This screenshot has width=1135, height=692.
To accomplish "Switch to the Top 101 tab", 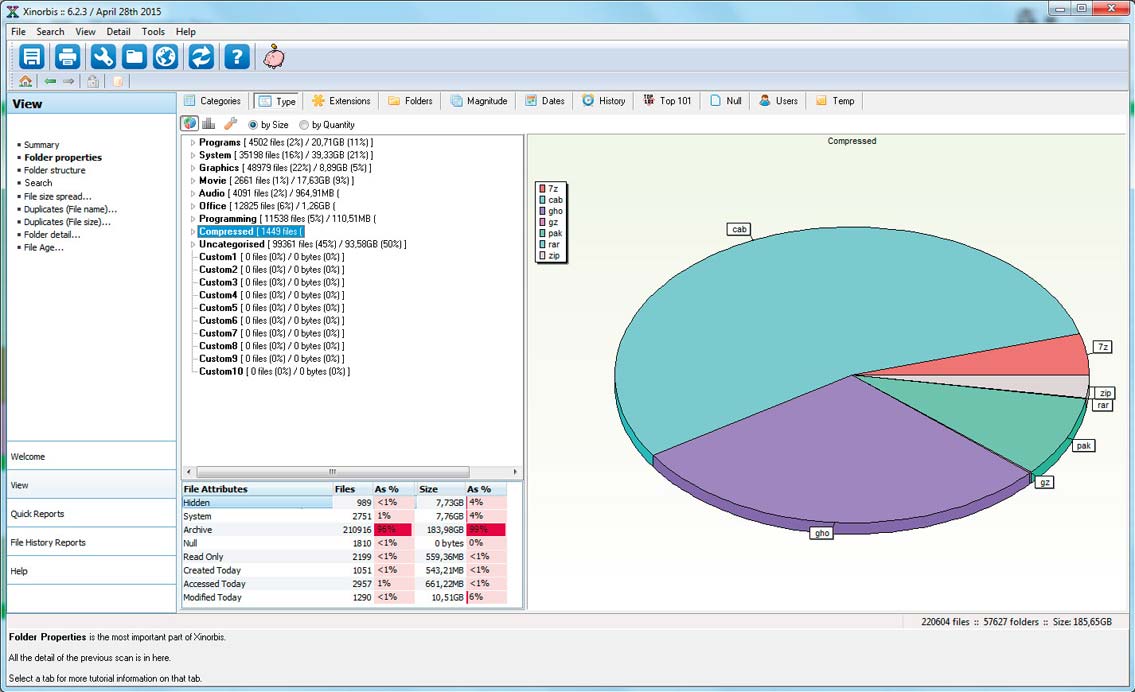I will [667, 101].
